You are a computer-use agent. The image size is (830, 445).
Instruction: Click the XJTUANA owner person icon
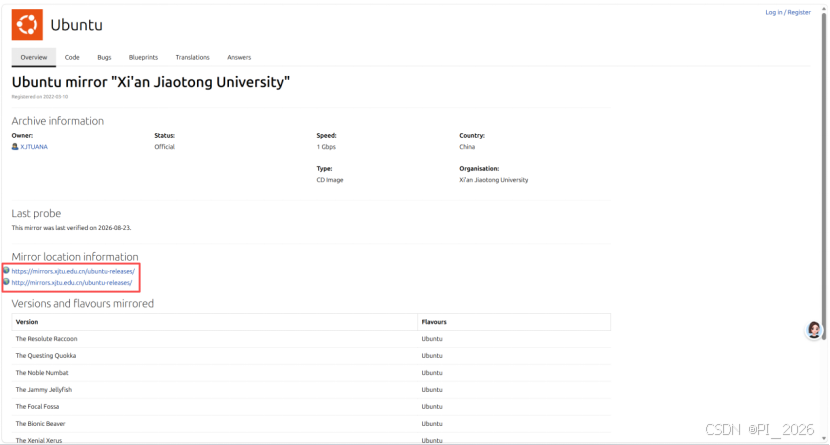coord(15,147)
